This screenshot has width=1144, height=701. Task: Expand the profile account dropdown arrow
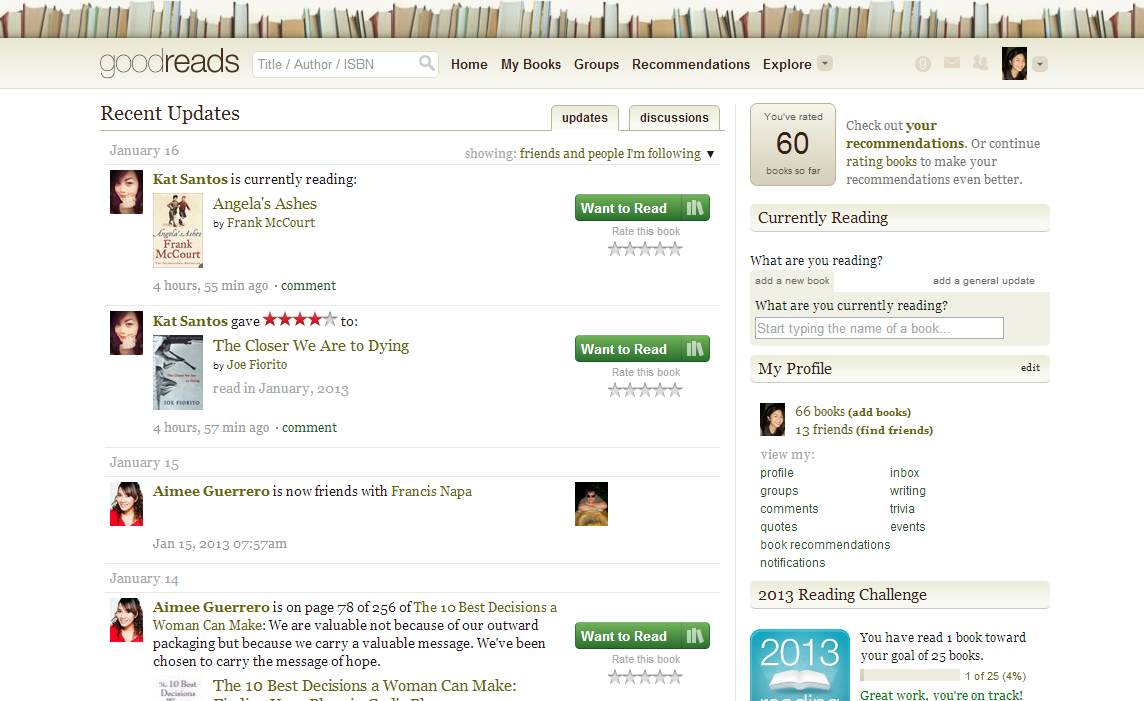[1040, 64]
